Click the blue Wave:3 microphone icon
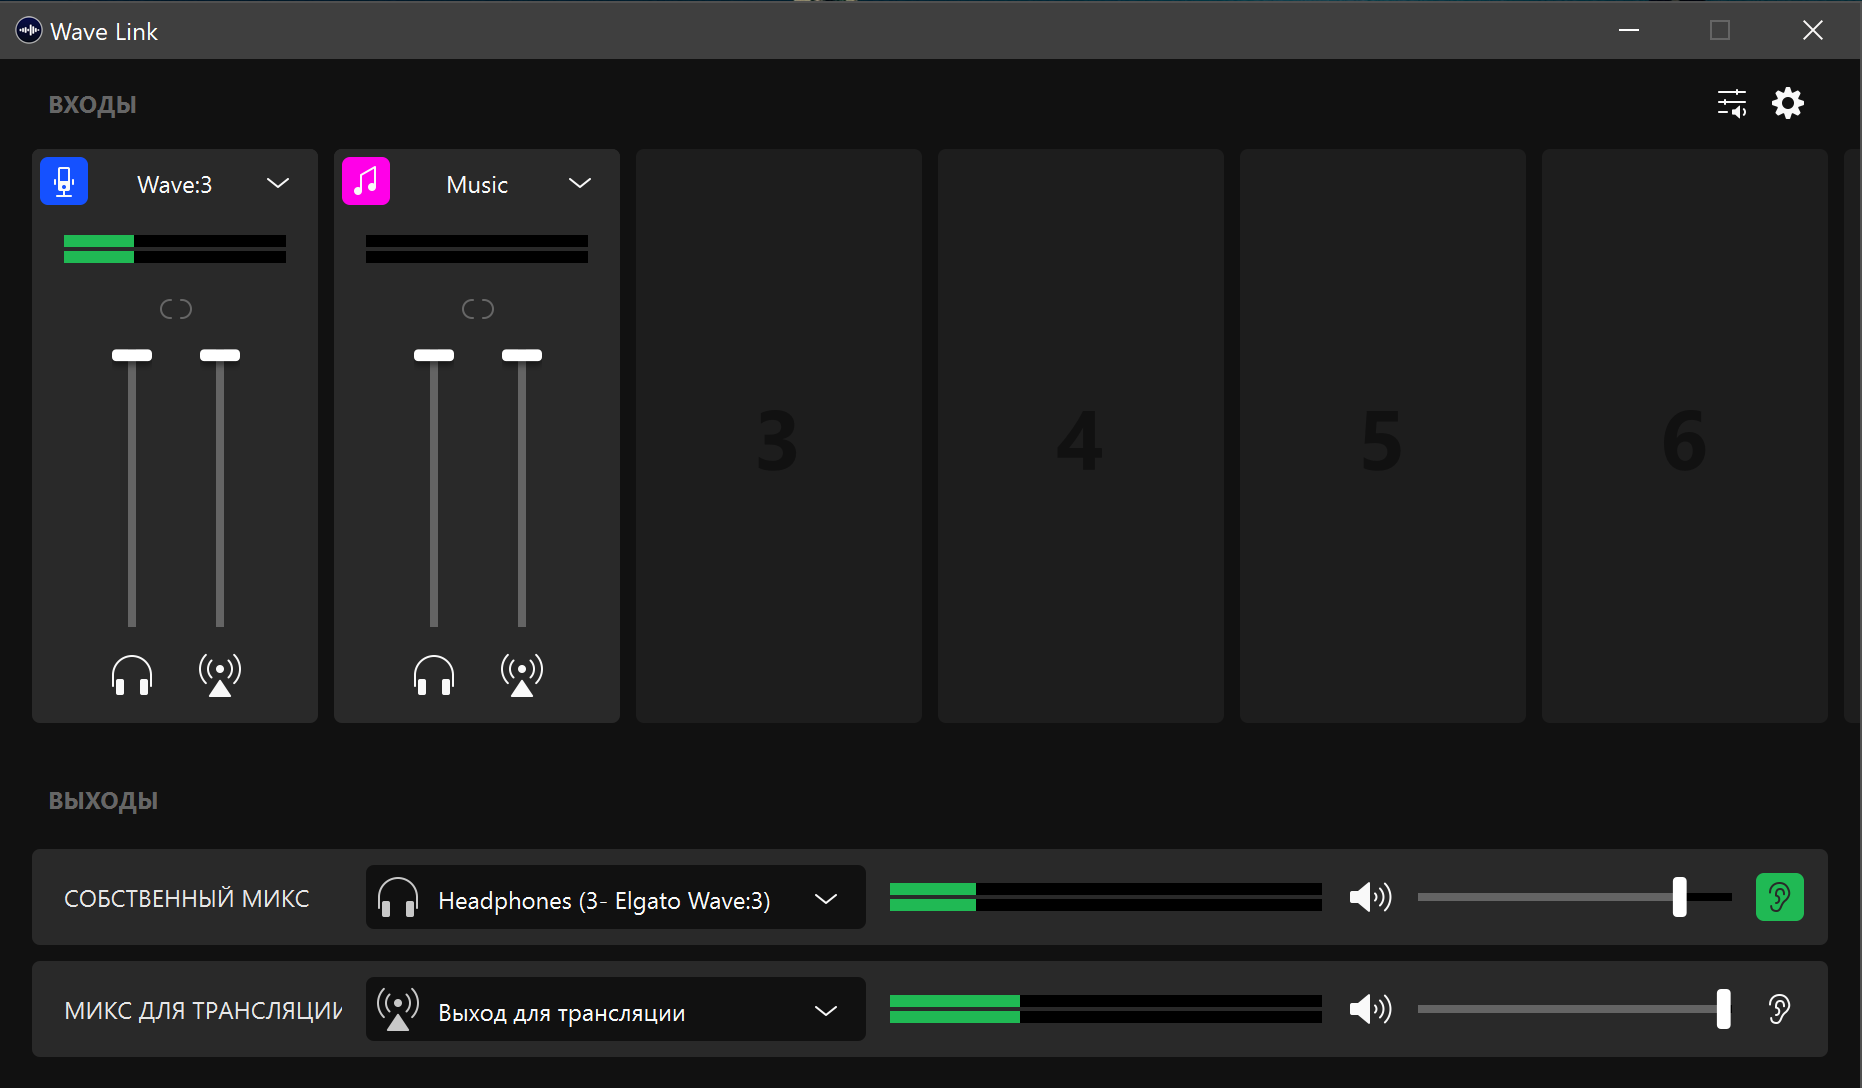This screenshot has height=1088, width=1862. [64, 182]
